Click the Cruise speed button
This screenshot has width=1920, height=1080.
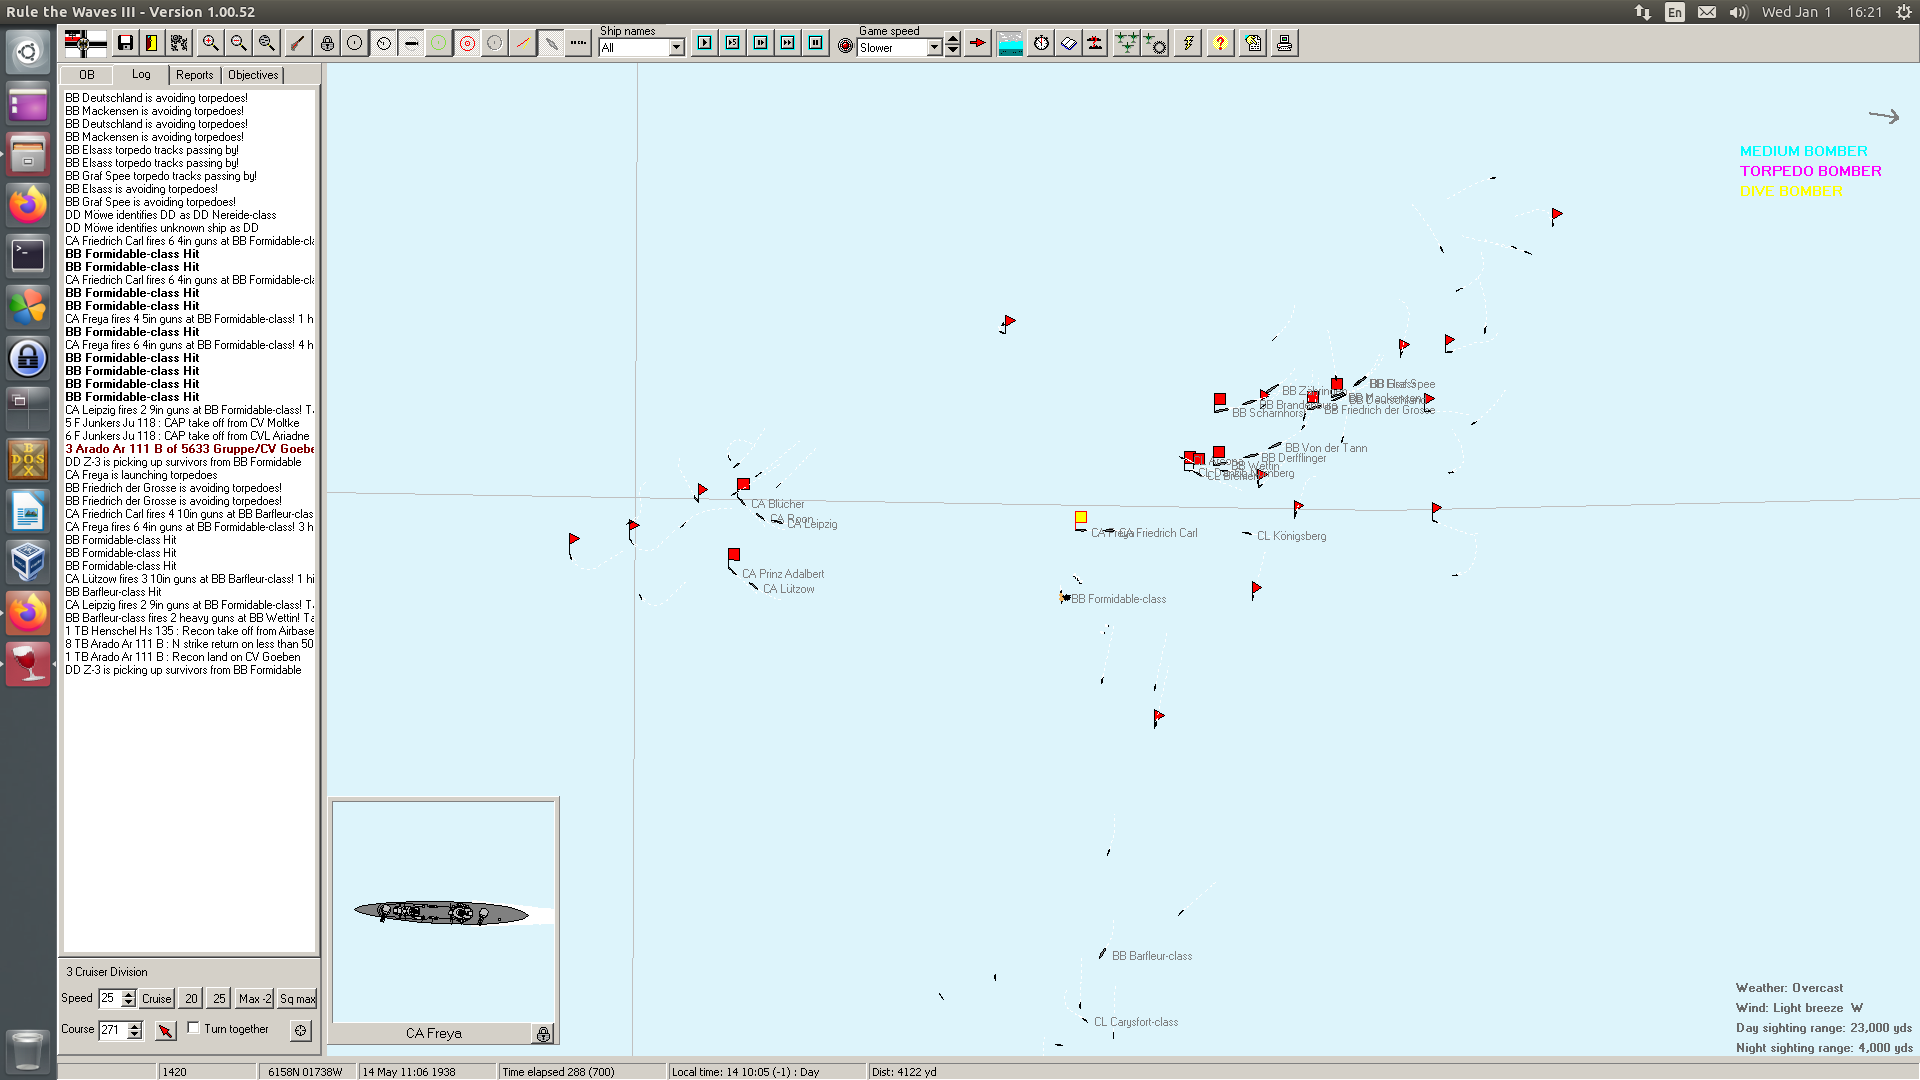click(x=156, y=999)
